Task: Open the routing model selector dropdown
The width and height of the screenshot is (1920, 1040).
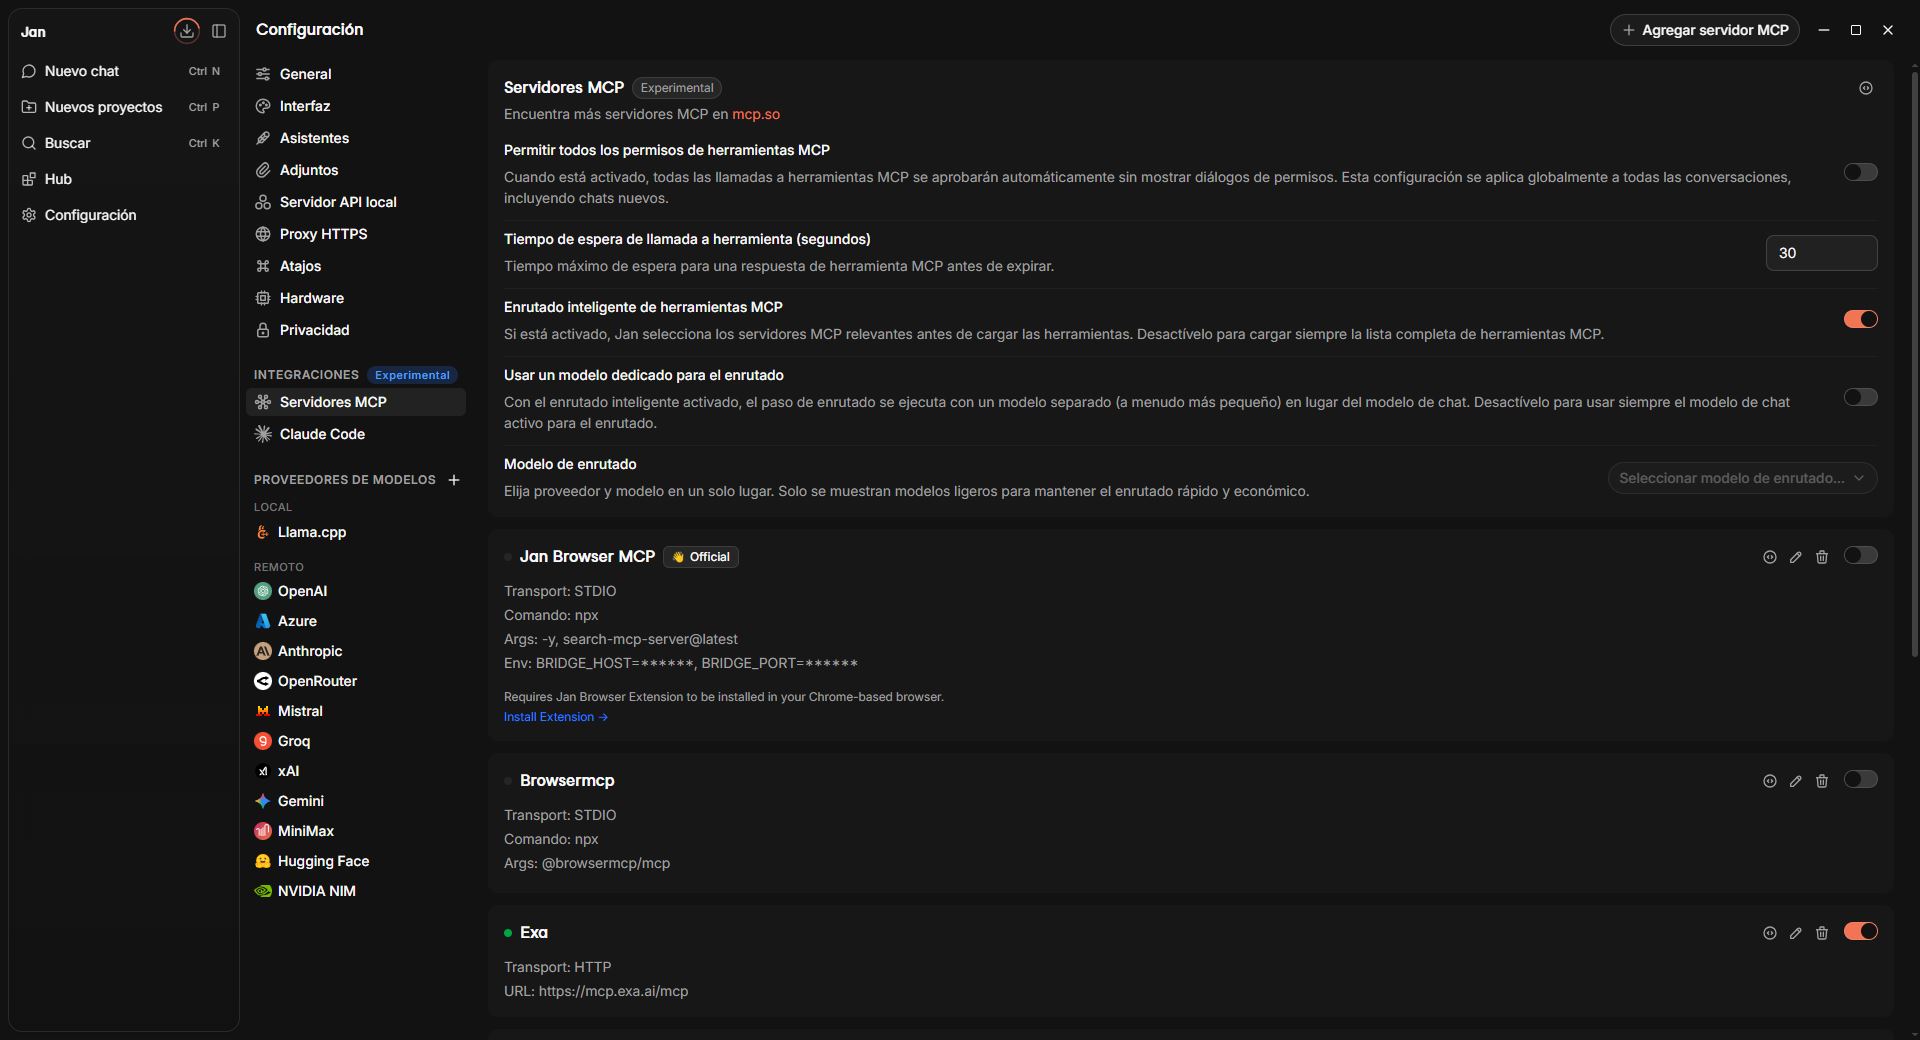Action: click(1742, 478)
